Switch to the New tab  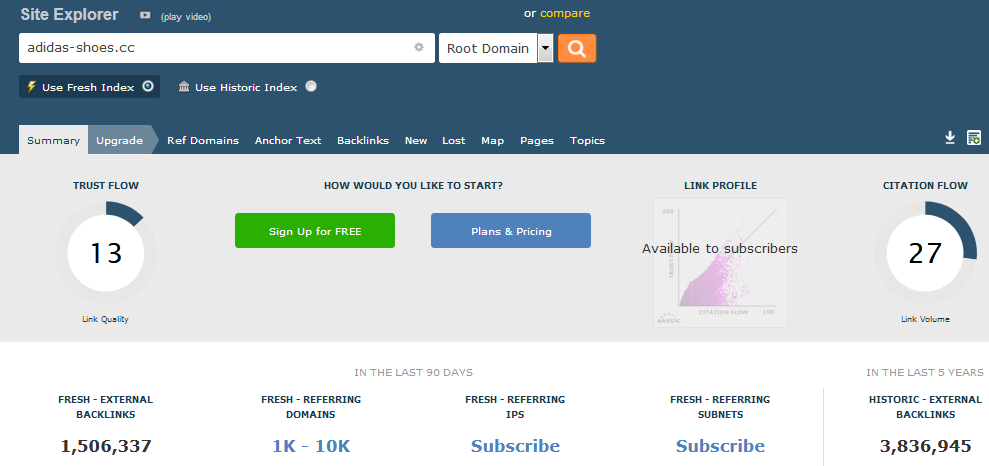coord(416,141)
